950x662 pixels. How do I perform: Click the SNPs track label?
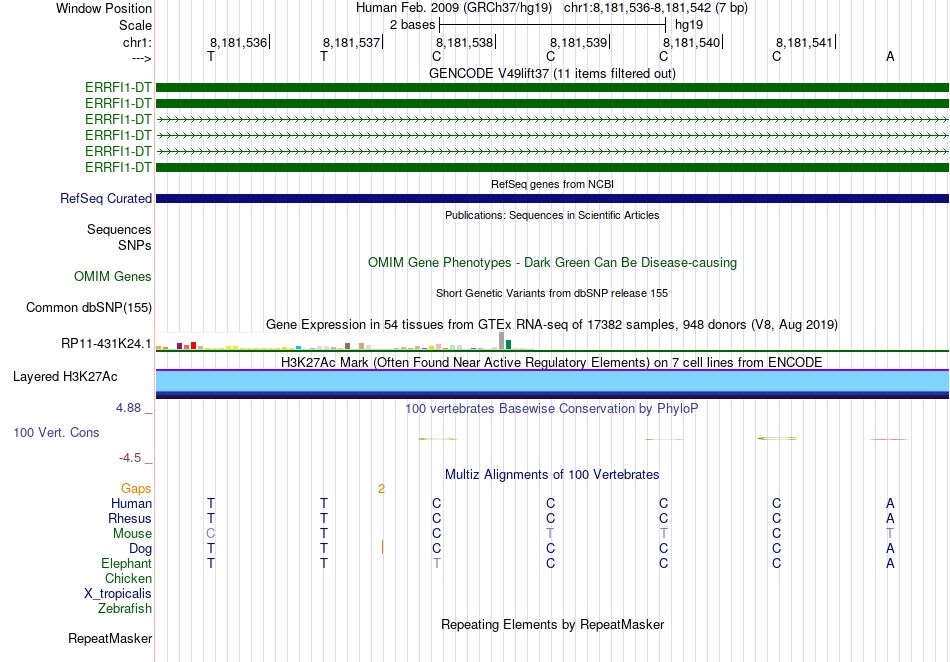pos(135,245)
